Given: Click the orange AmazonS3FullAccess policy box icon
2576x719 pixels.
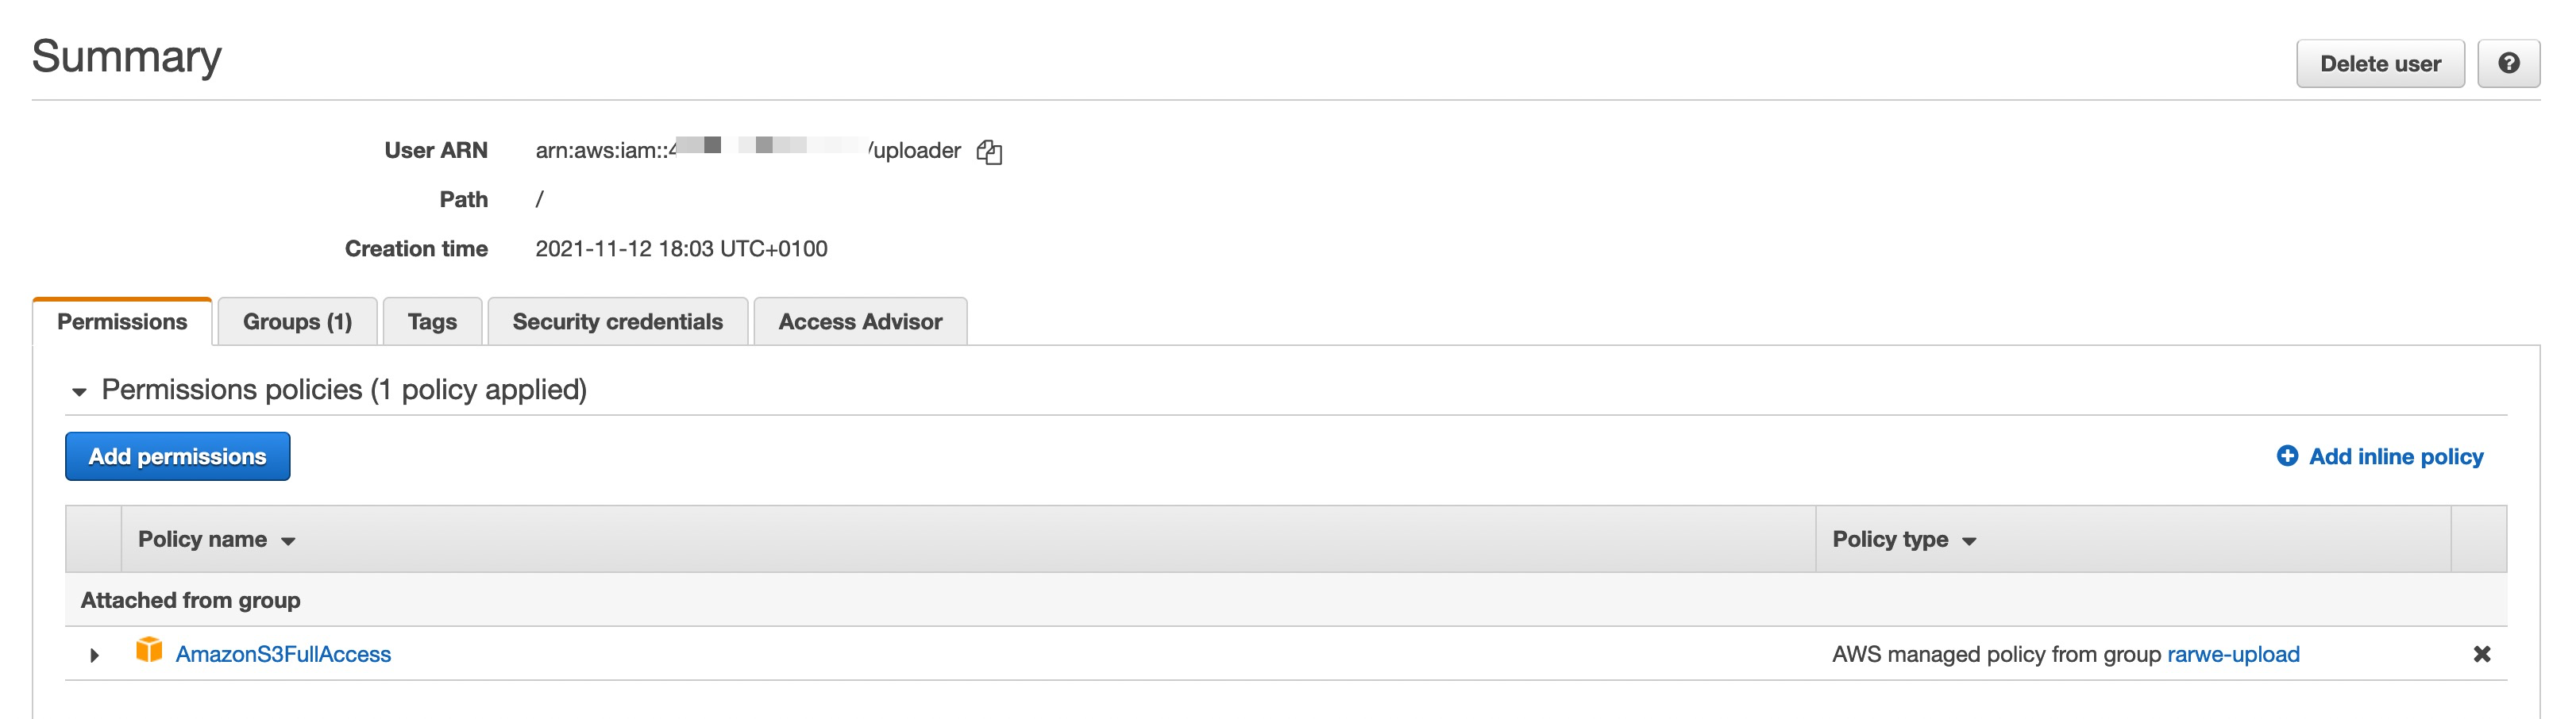Looking at the screenshot, I should pyautogui.click(x=149, y=651).
